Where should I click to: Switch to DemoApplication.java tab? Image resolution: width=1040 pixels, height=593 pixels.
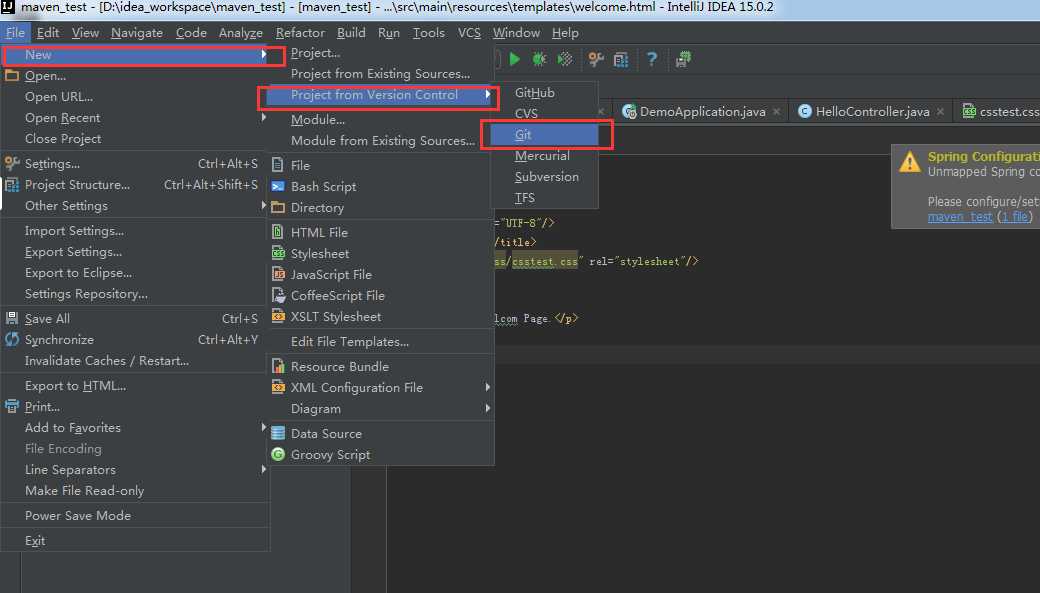tap(702, 111)
